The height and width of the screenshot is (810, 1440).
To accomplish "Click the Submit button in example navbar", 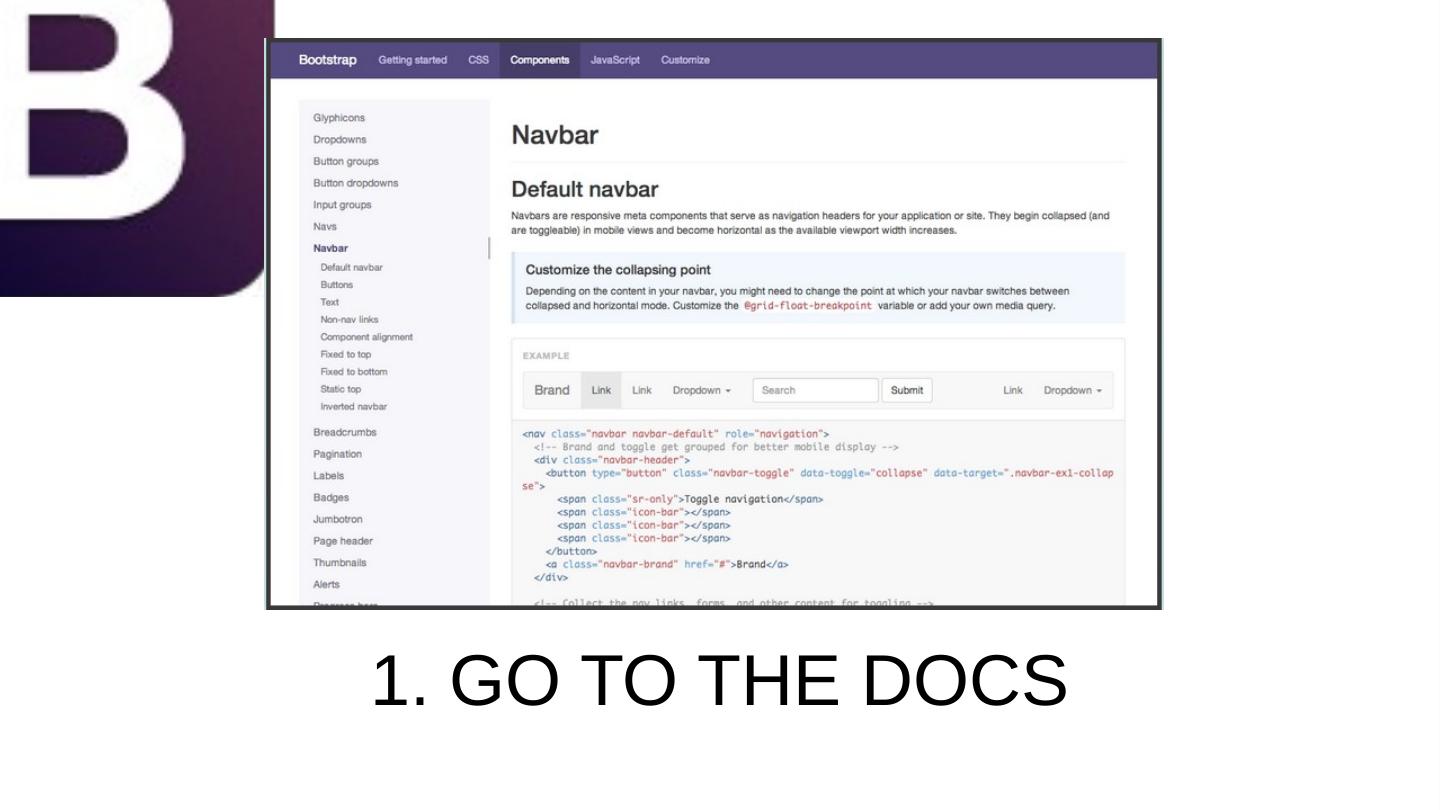I will [x=907, y=390].
